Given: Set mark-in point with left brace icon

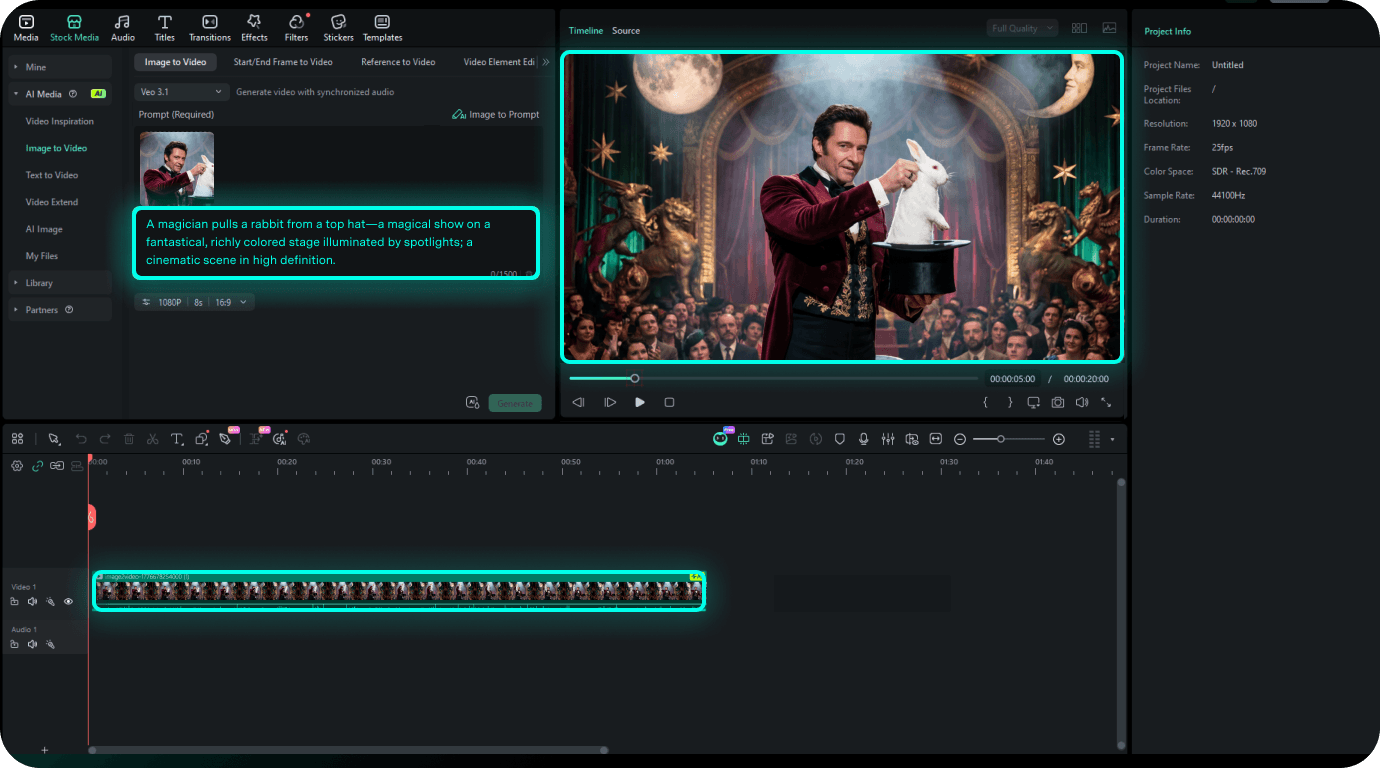Looking at the screenshot, I should pyautogui.click(x=985, y=403).
